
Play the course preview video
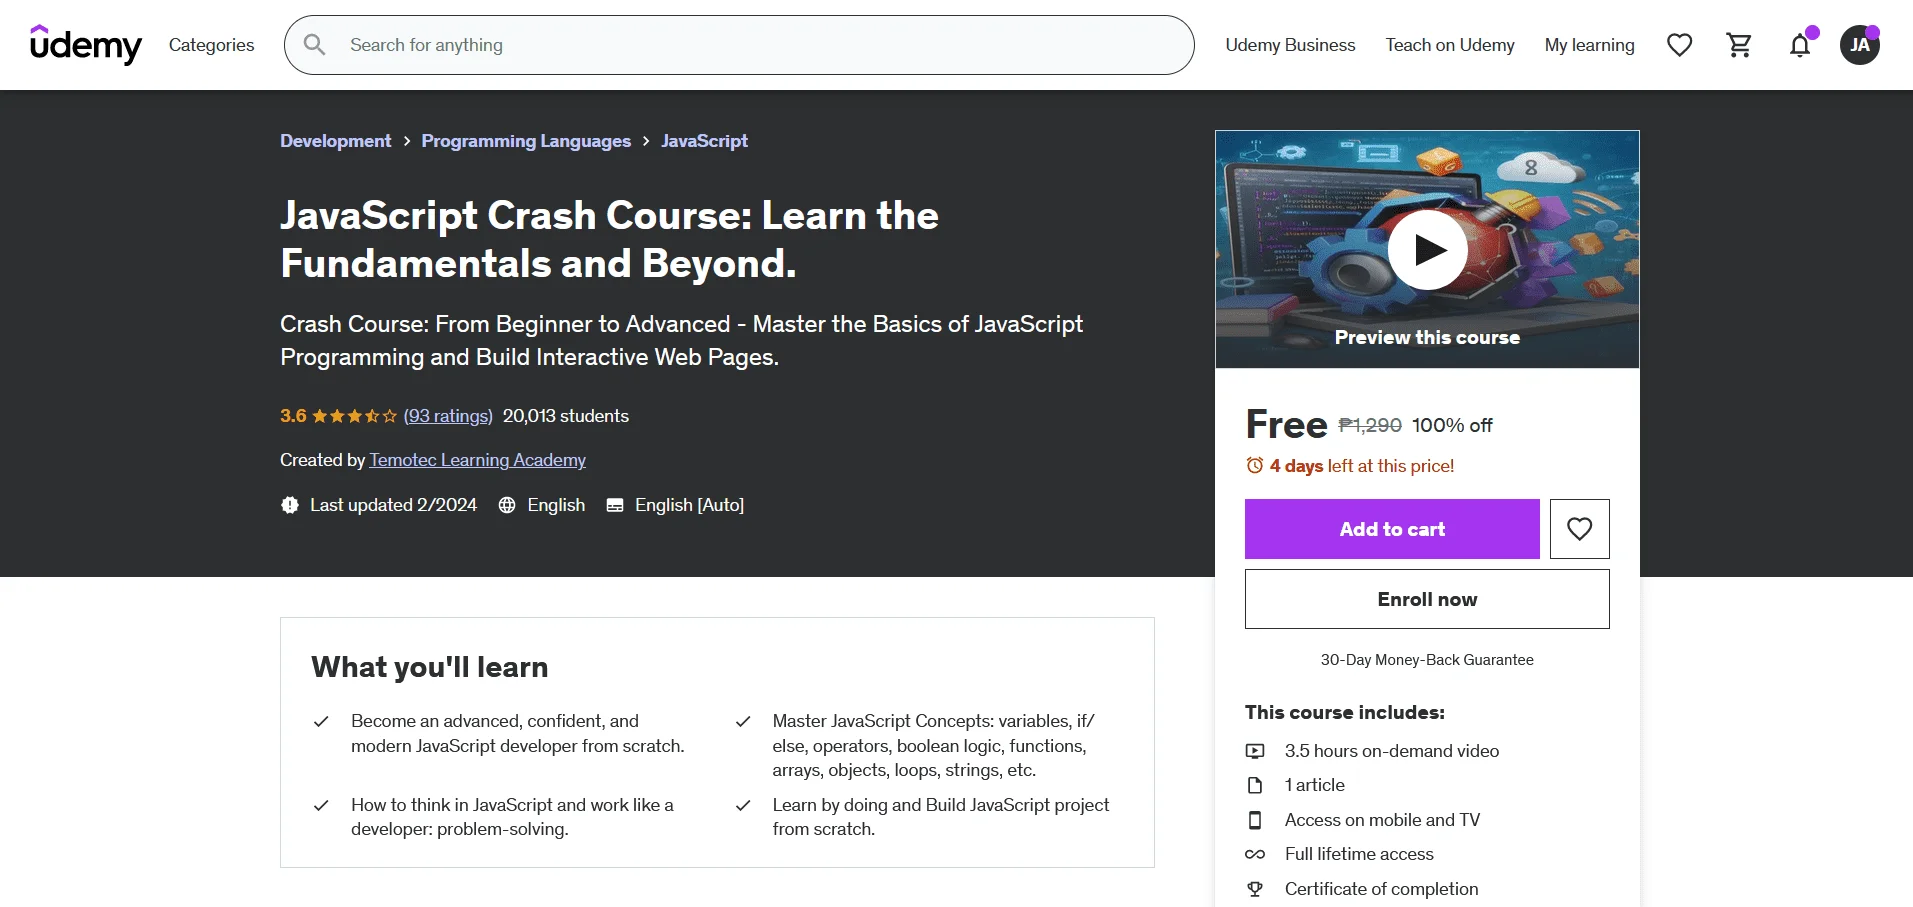pos(1428,250)
